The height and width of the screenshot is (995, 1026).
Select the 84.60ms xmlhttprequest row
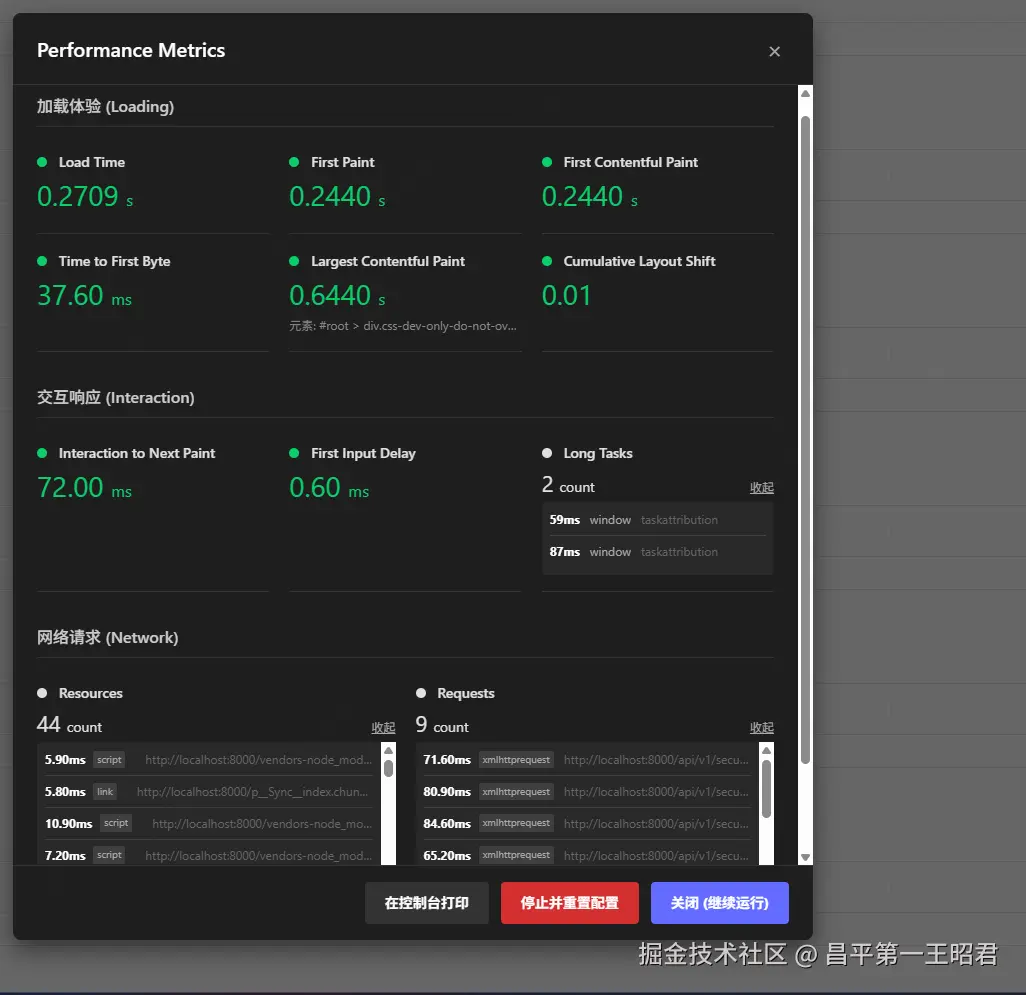[x=586, y=824]
